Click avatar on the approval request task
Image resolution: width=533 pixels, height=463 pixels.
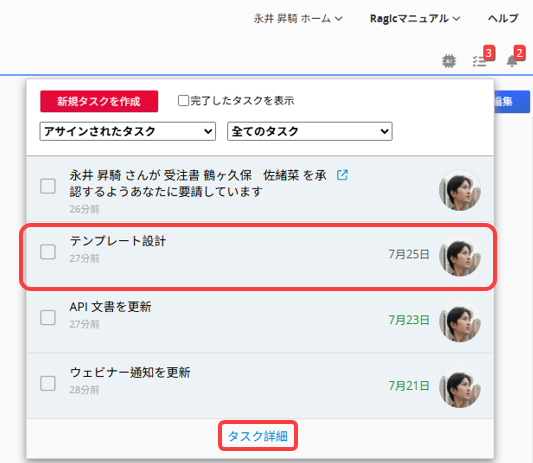tap(460, 190)
